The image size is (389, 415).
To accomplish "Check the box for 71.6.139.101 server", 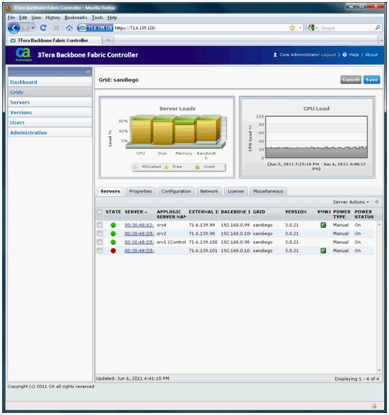I will 99,251.
